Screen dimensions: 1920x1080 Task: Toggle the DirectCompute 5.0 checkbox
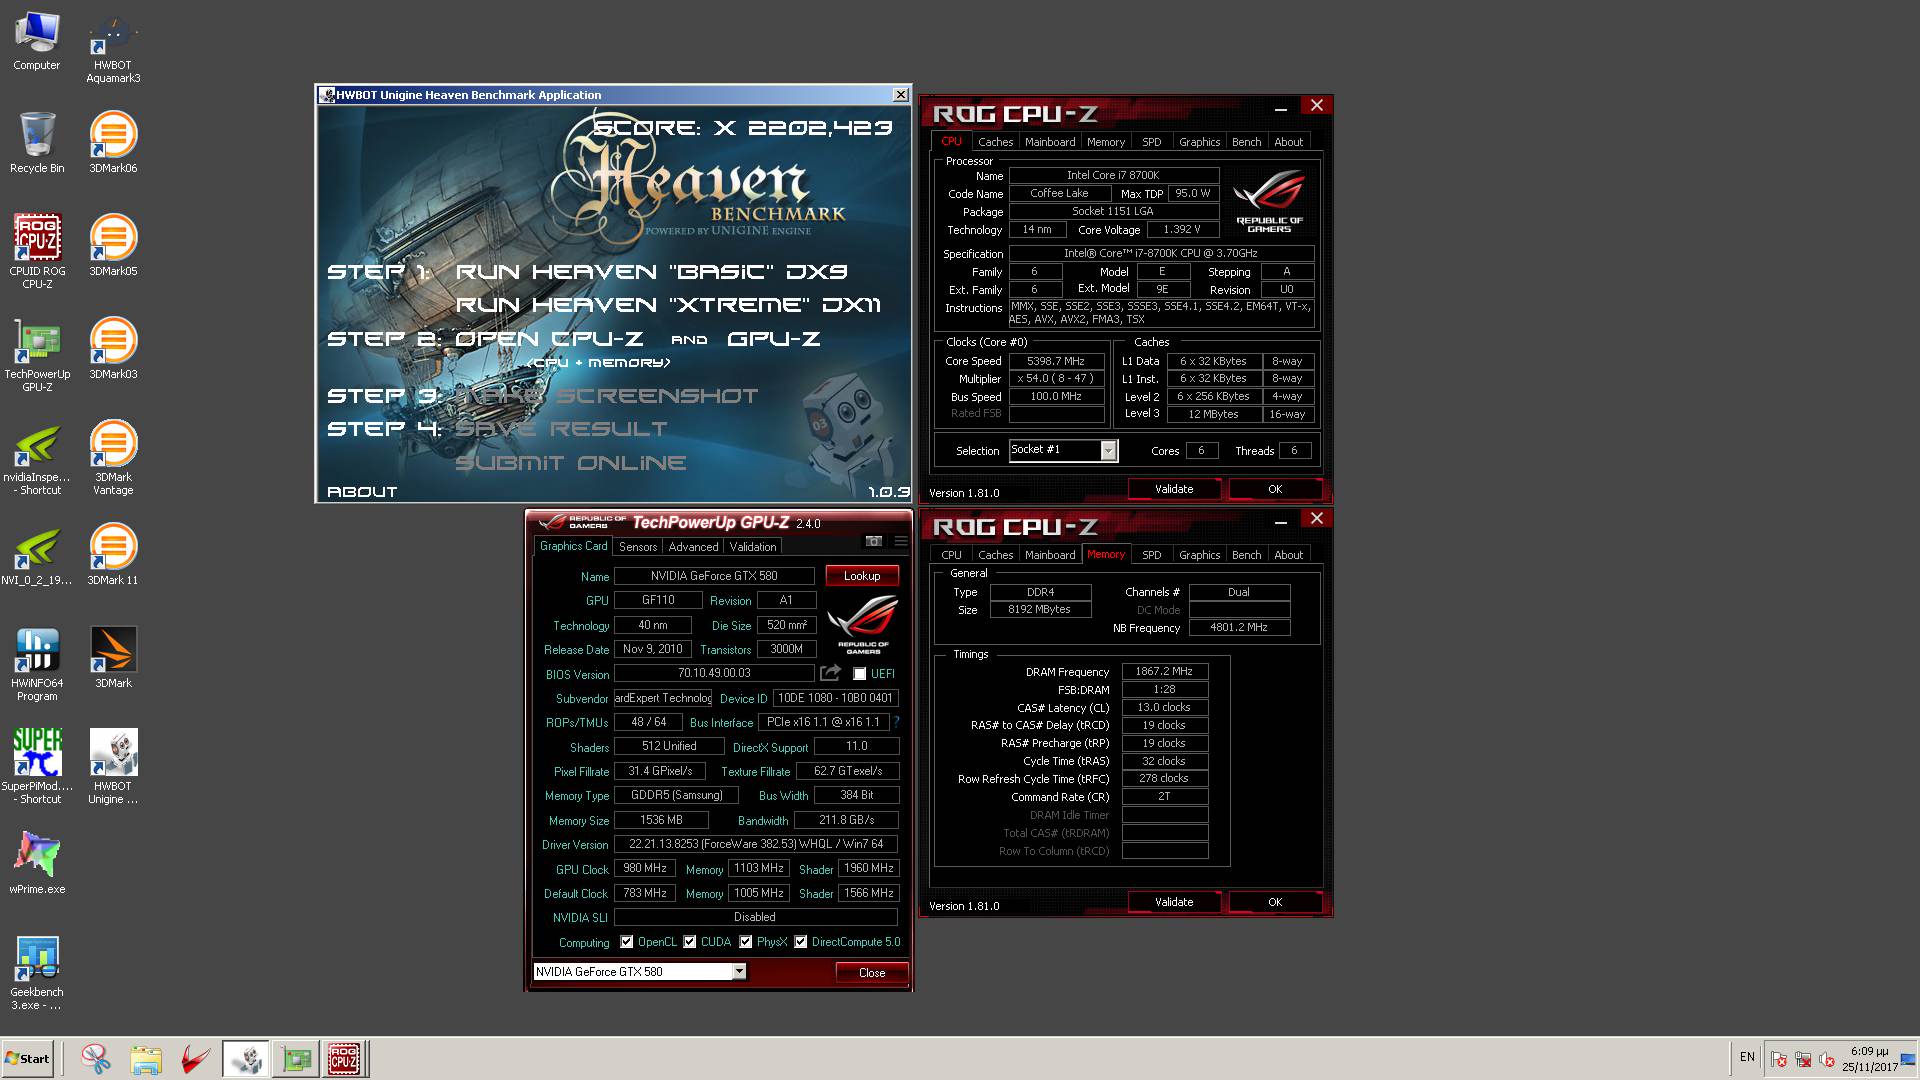pyautogui.click(x=801, y=942)
